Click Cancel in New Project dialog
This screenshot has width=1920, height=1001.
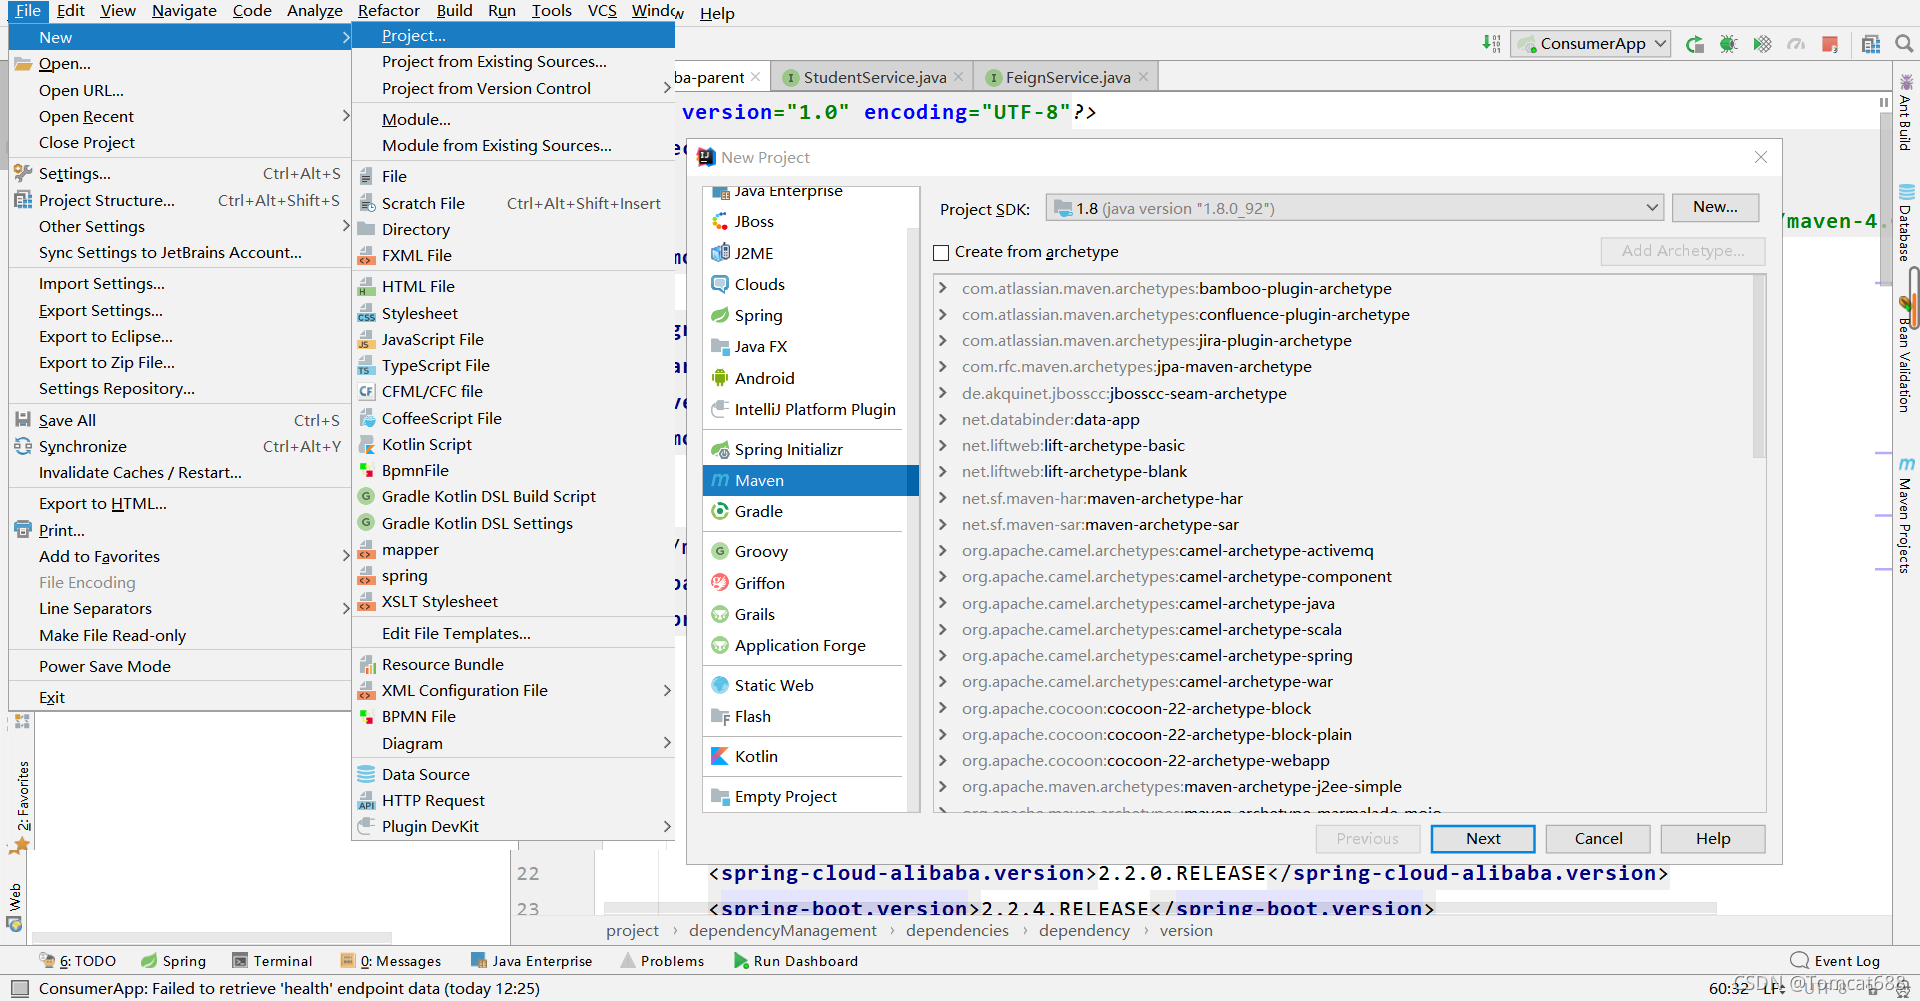click(1598, 838)
